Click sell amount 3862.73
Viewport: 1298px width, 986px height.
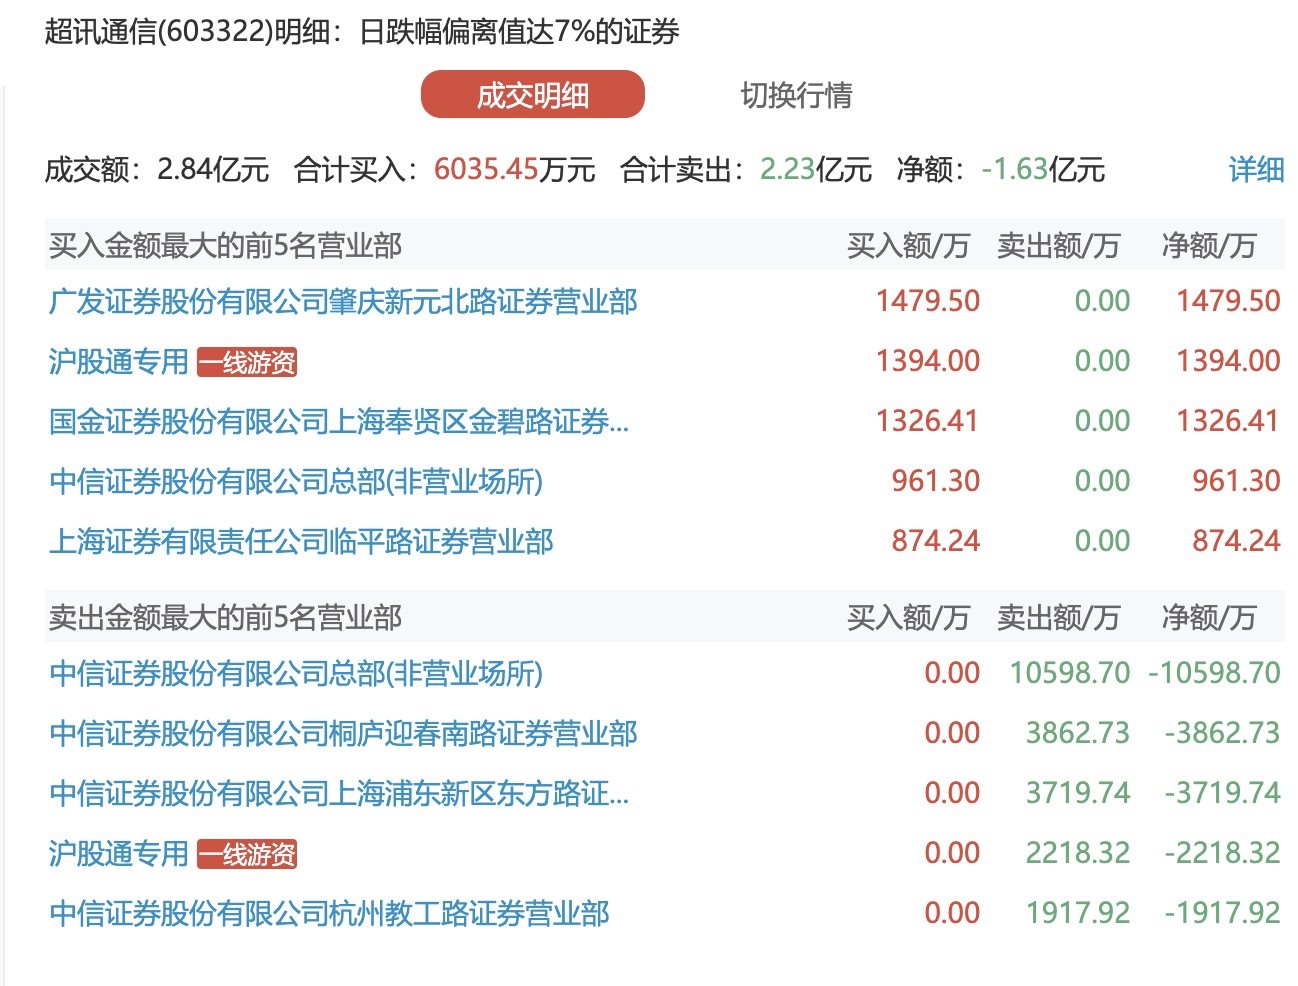[x=1078, y=733]
